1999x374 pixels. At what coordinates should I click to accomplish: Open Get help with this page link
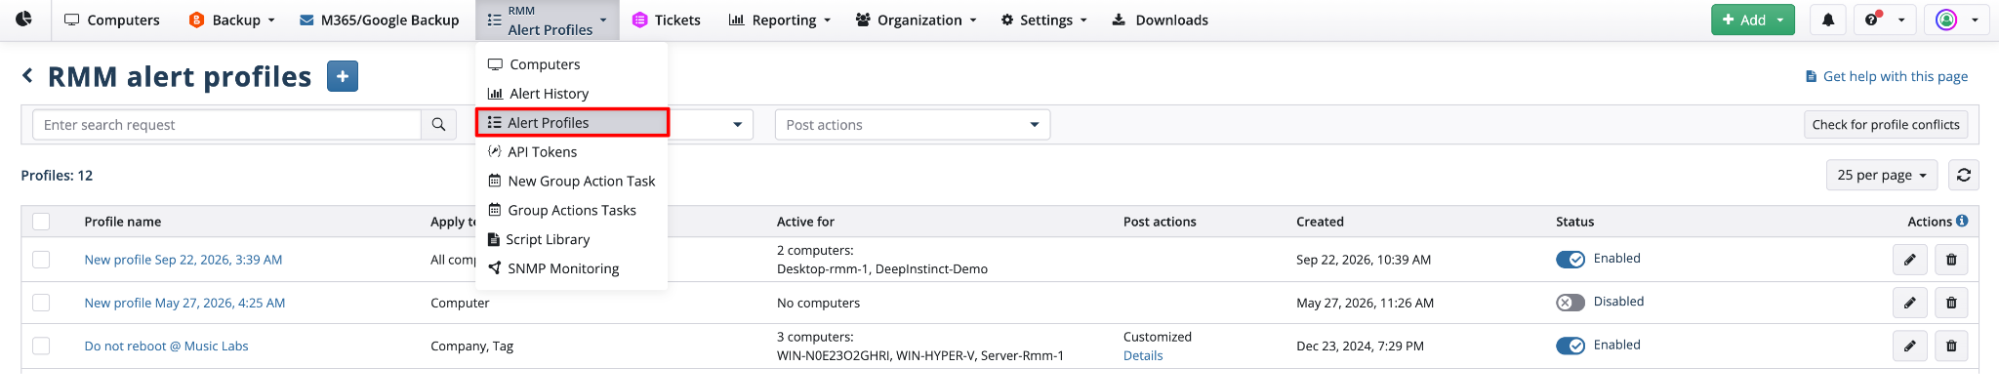tap(1886, 76)
